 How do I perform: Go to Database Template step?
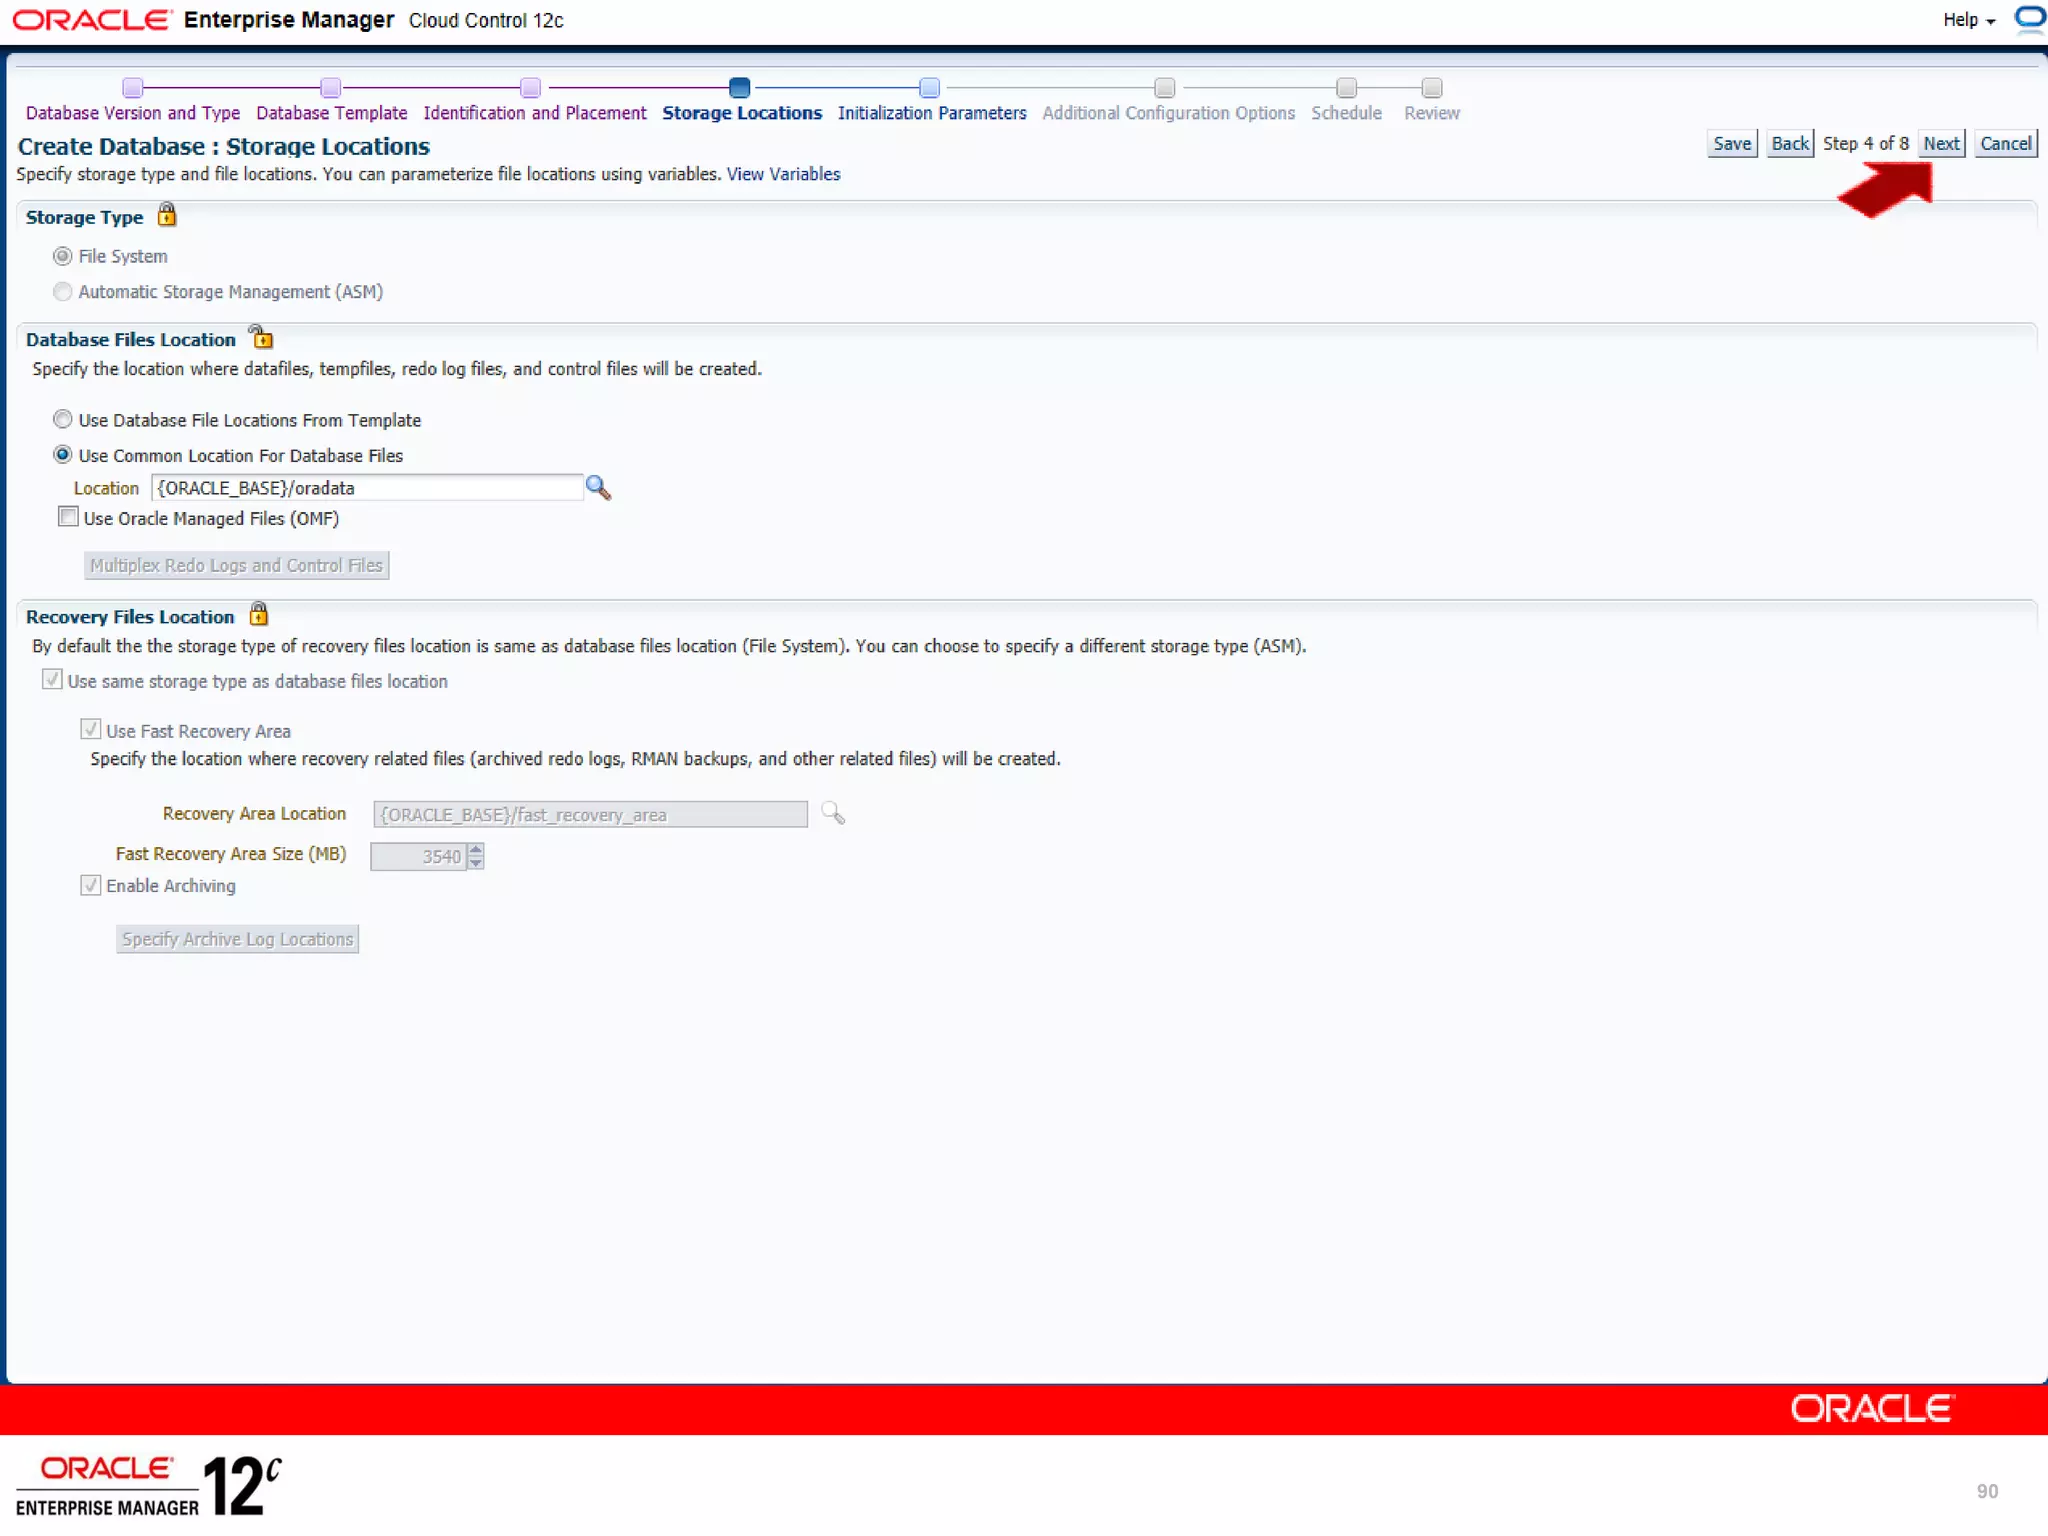click(331, 113)
